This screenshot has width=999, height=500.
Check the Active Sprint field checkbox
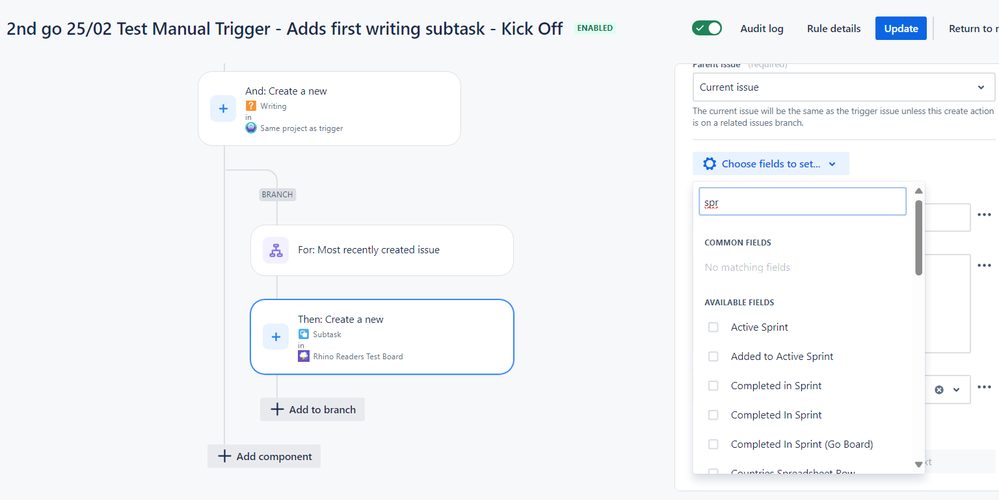(x=713, y=327)
